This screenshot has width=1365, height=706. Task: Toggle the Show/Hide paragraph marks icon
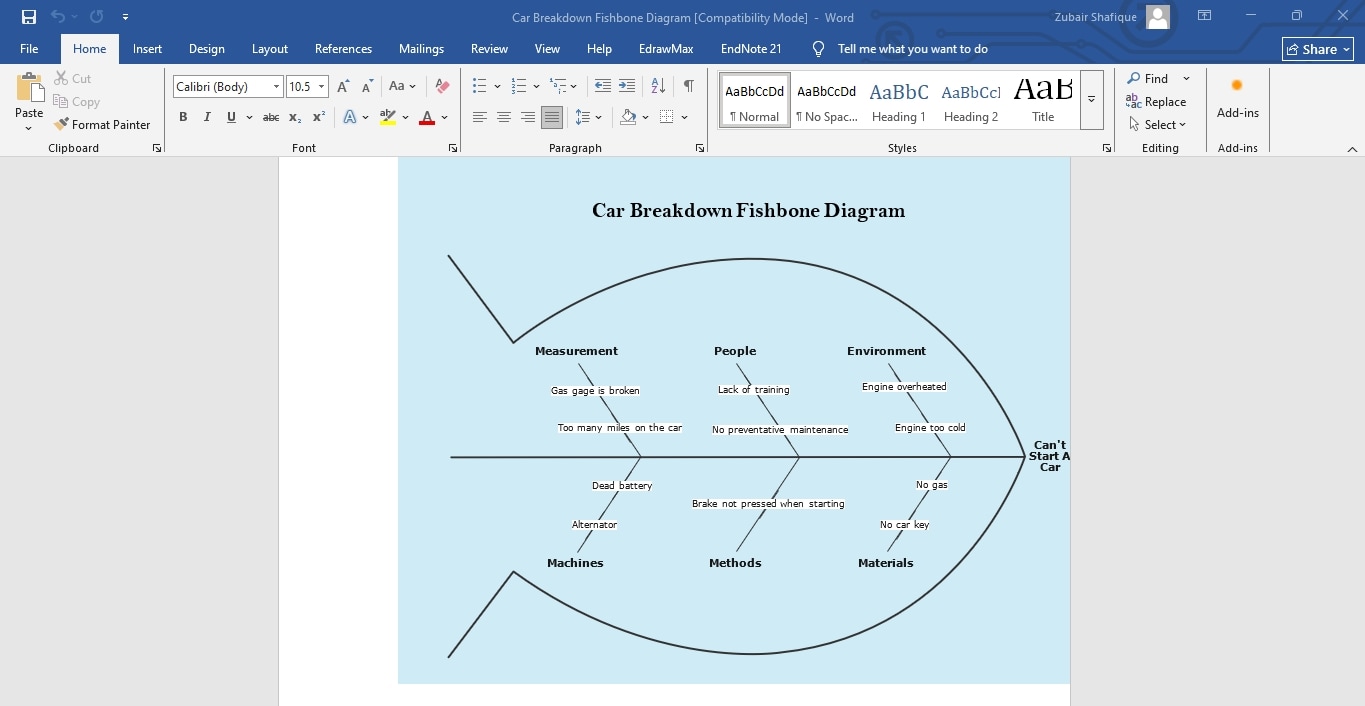coord(688,86)
